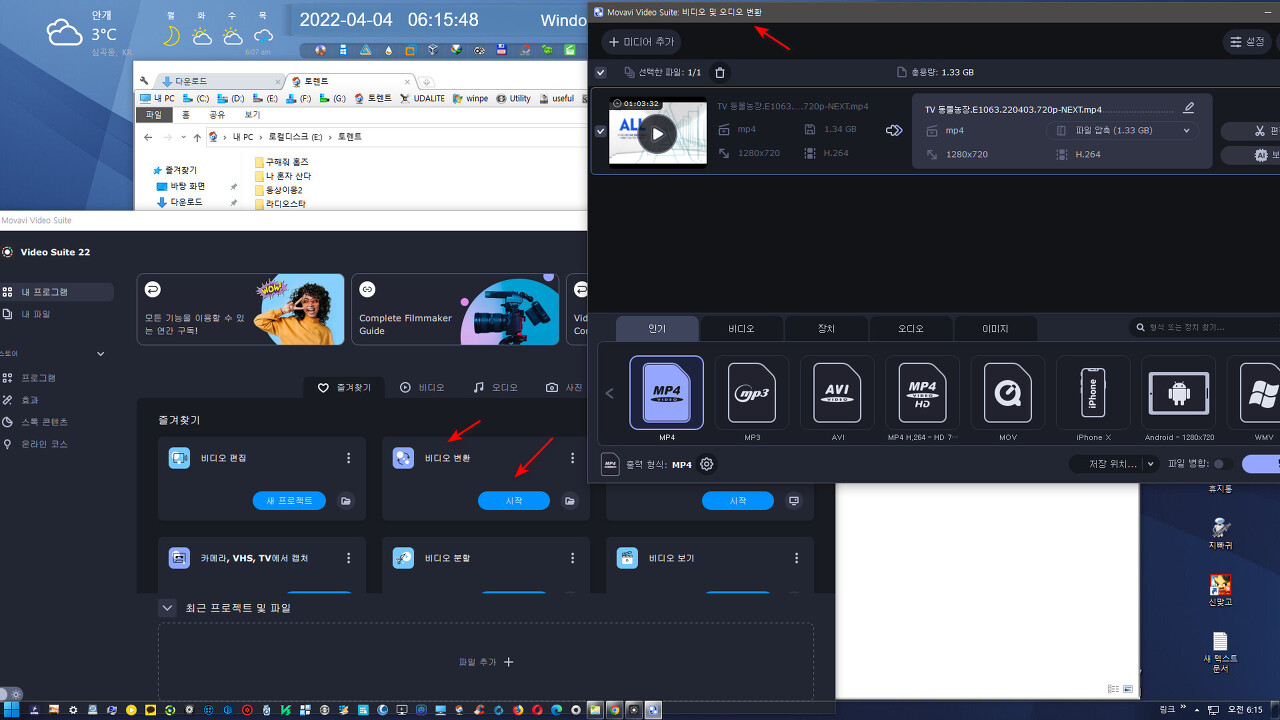
Task: Select 오디오 tab in Video Suite launcher
Action: pos(496,387)
